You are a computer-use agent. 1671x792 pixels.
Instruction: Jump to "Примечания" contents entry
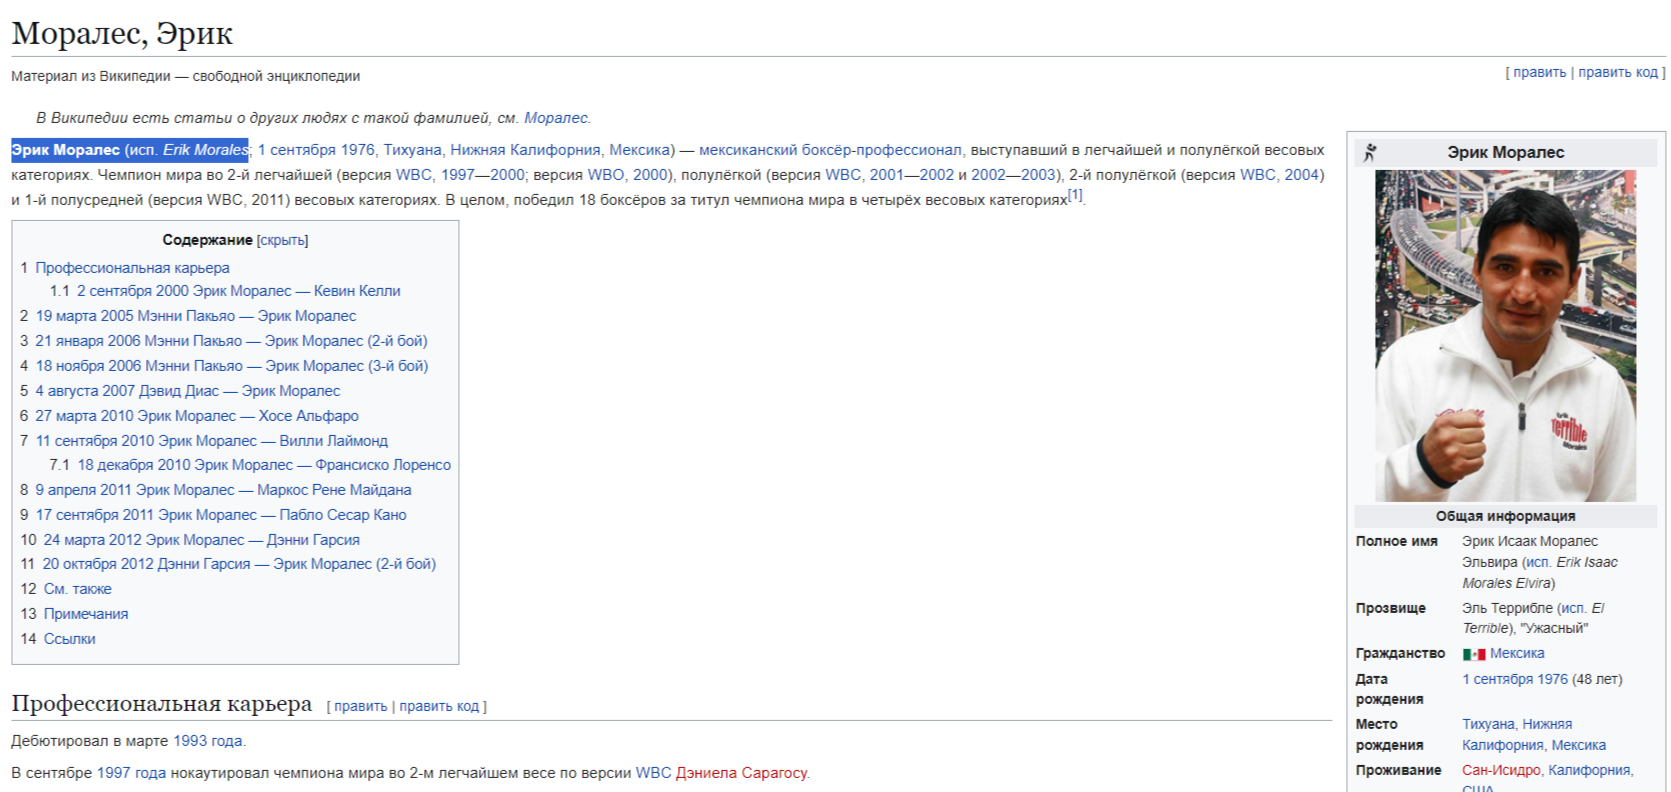(x=86, y=614)
